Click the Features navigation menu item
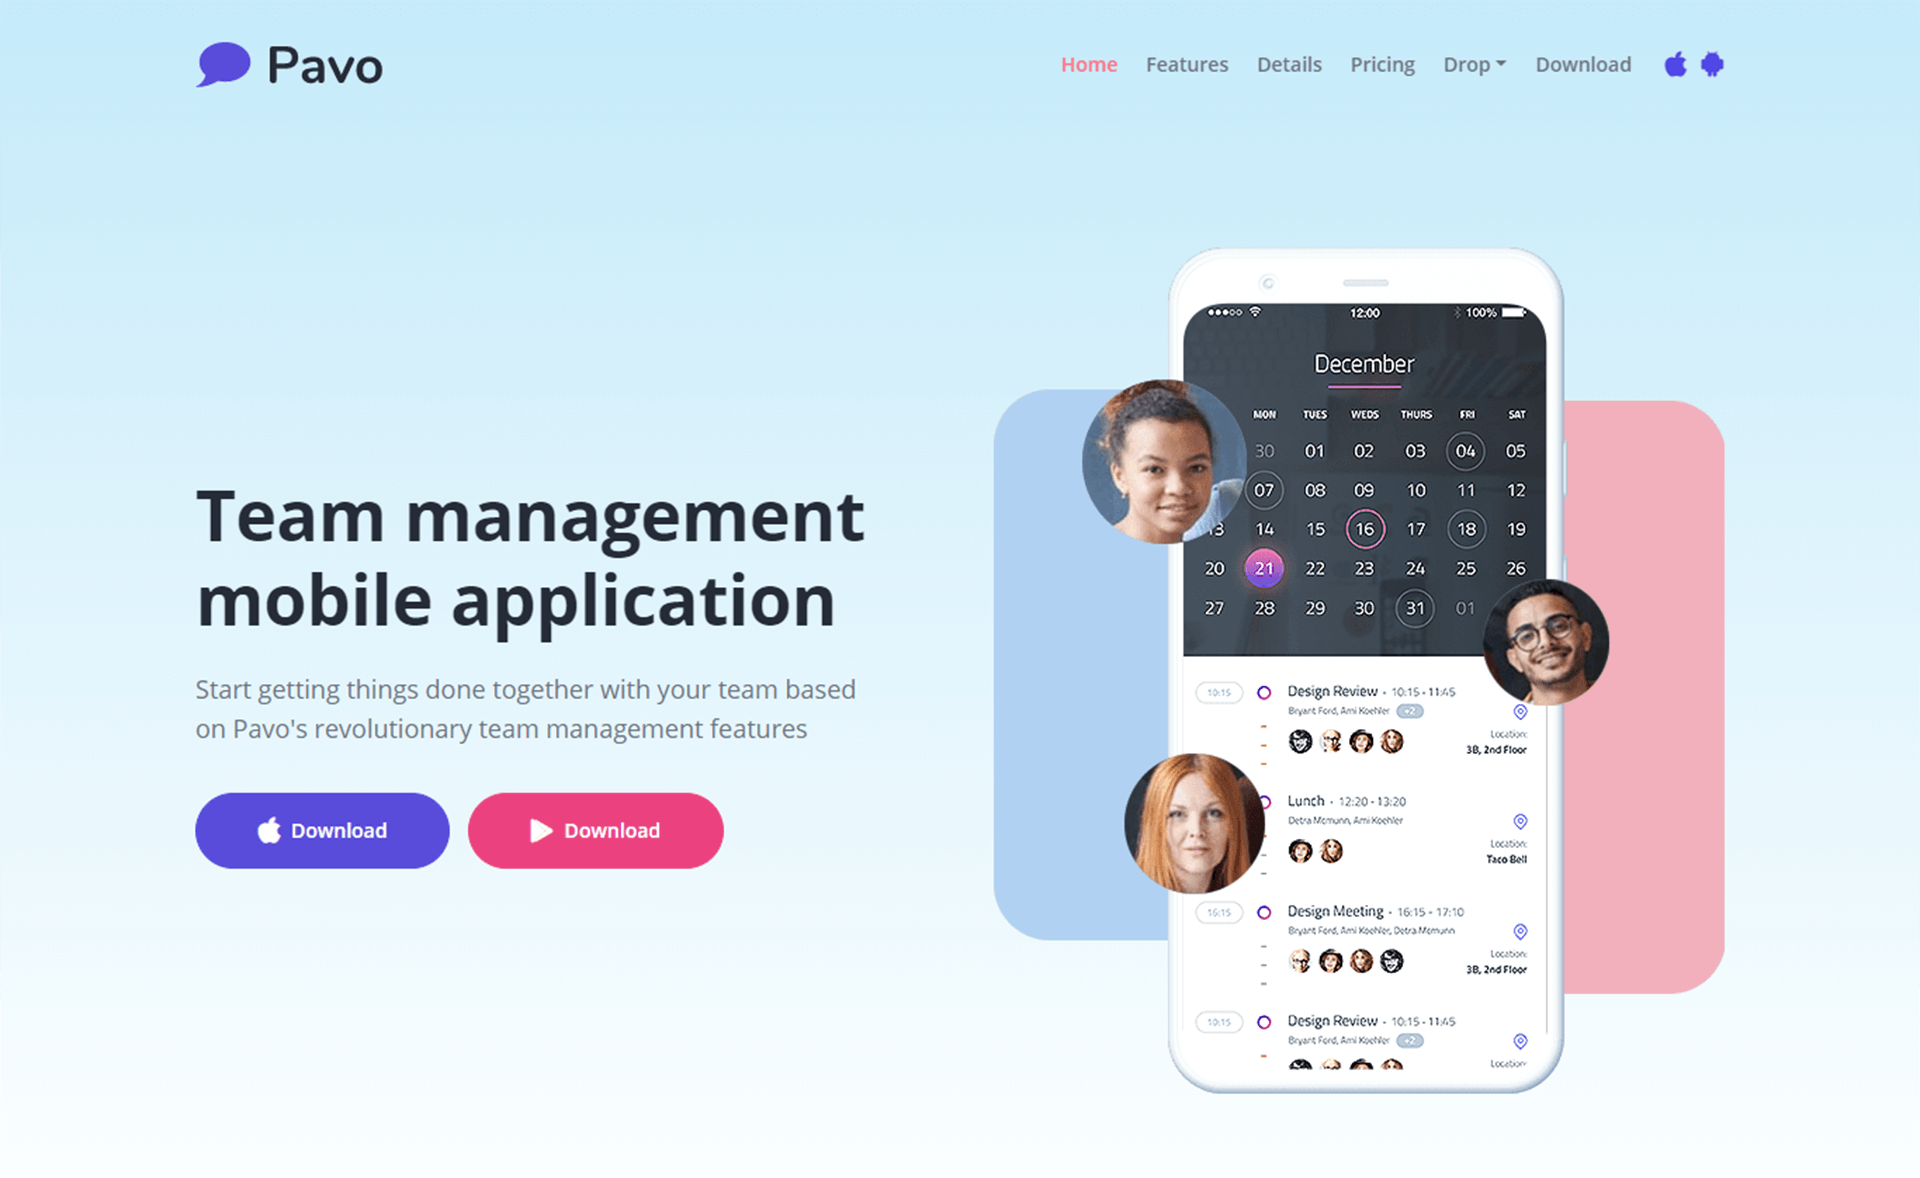 point(1185,63)
